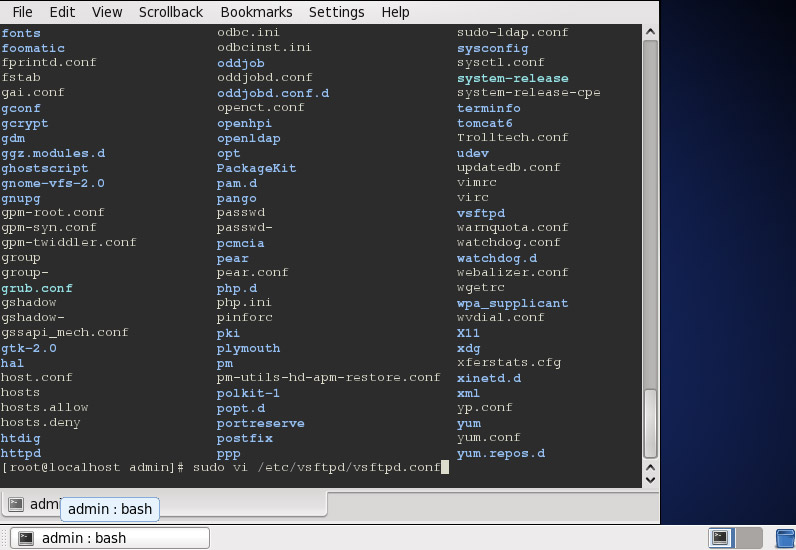Click the hosts.allow file name
This screenshot has width=796, height=550.
[45, 407]
